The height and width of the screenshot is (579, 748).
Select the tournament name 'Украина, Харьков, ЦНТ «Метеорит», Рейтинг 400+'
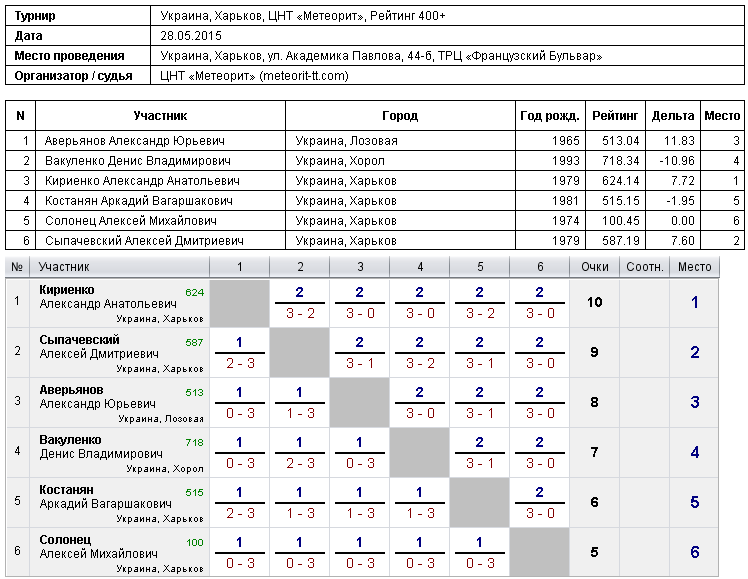[302, 16]
